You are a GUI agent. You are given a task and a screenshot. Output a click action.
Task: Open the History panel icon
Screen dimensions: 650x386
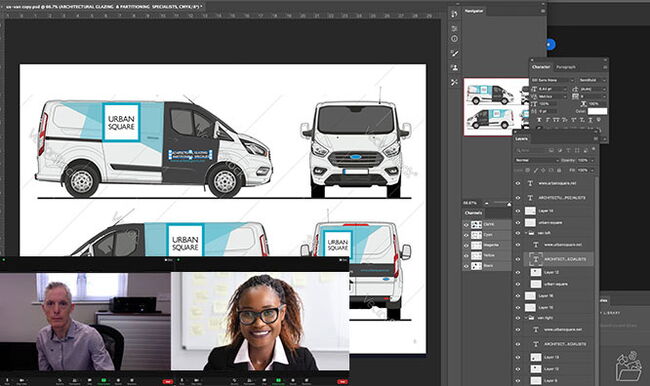(x=454, y=14)
